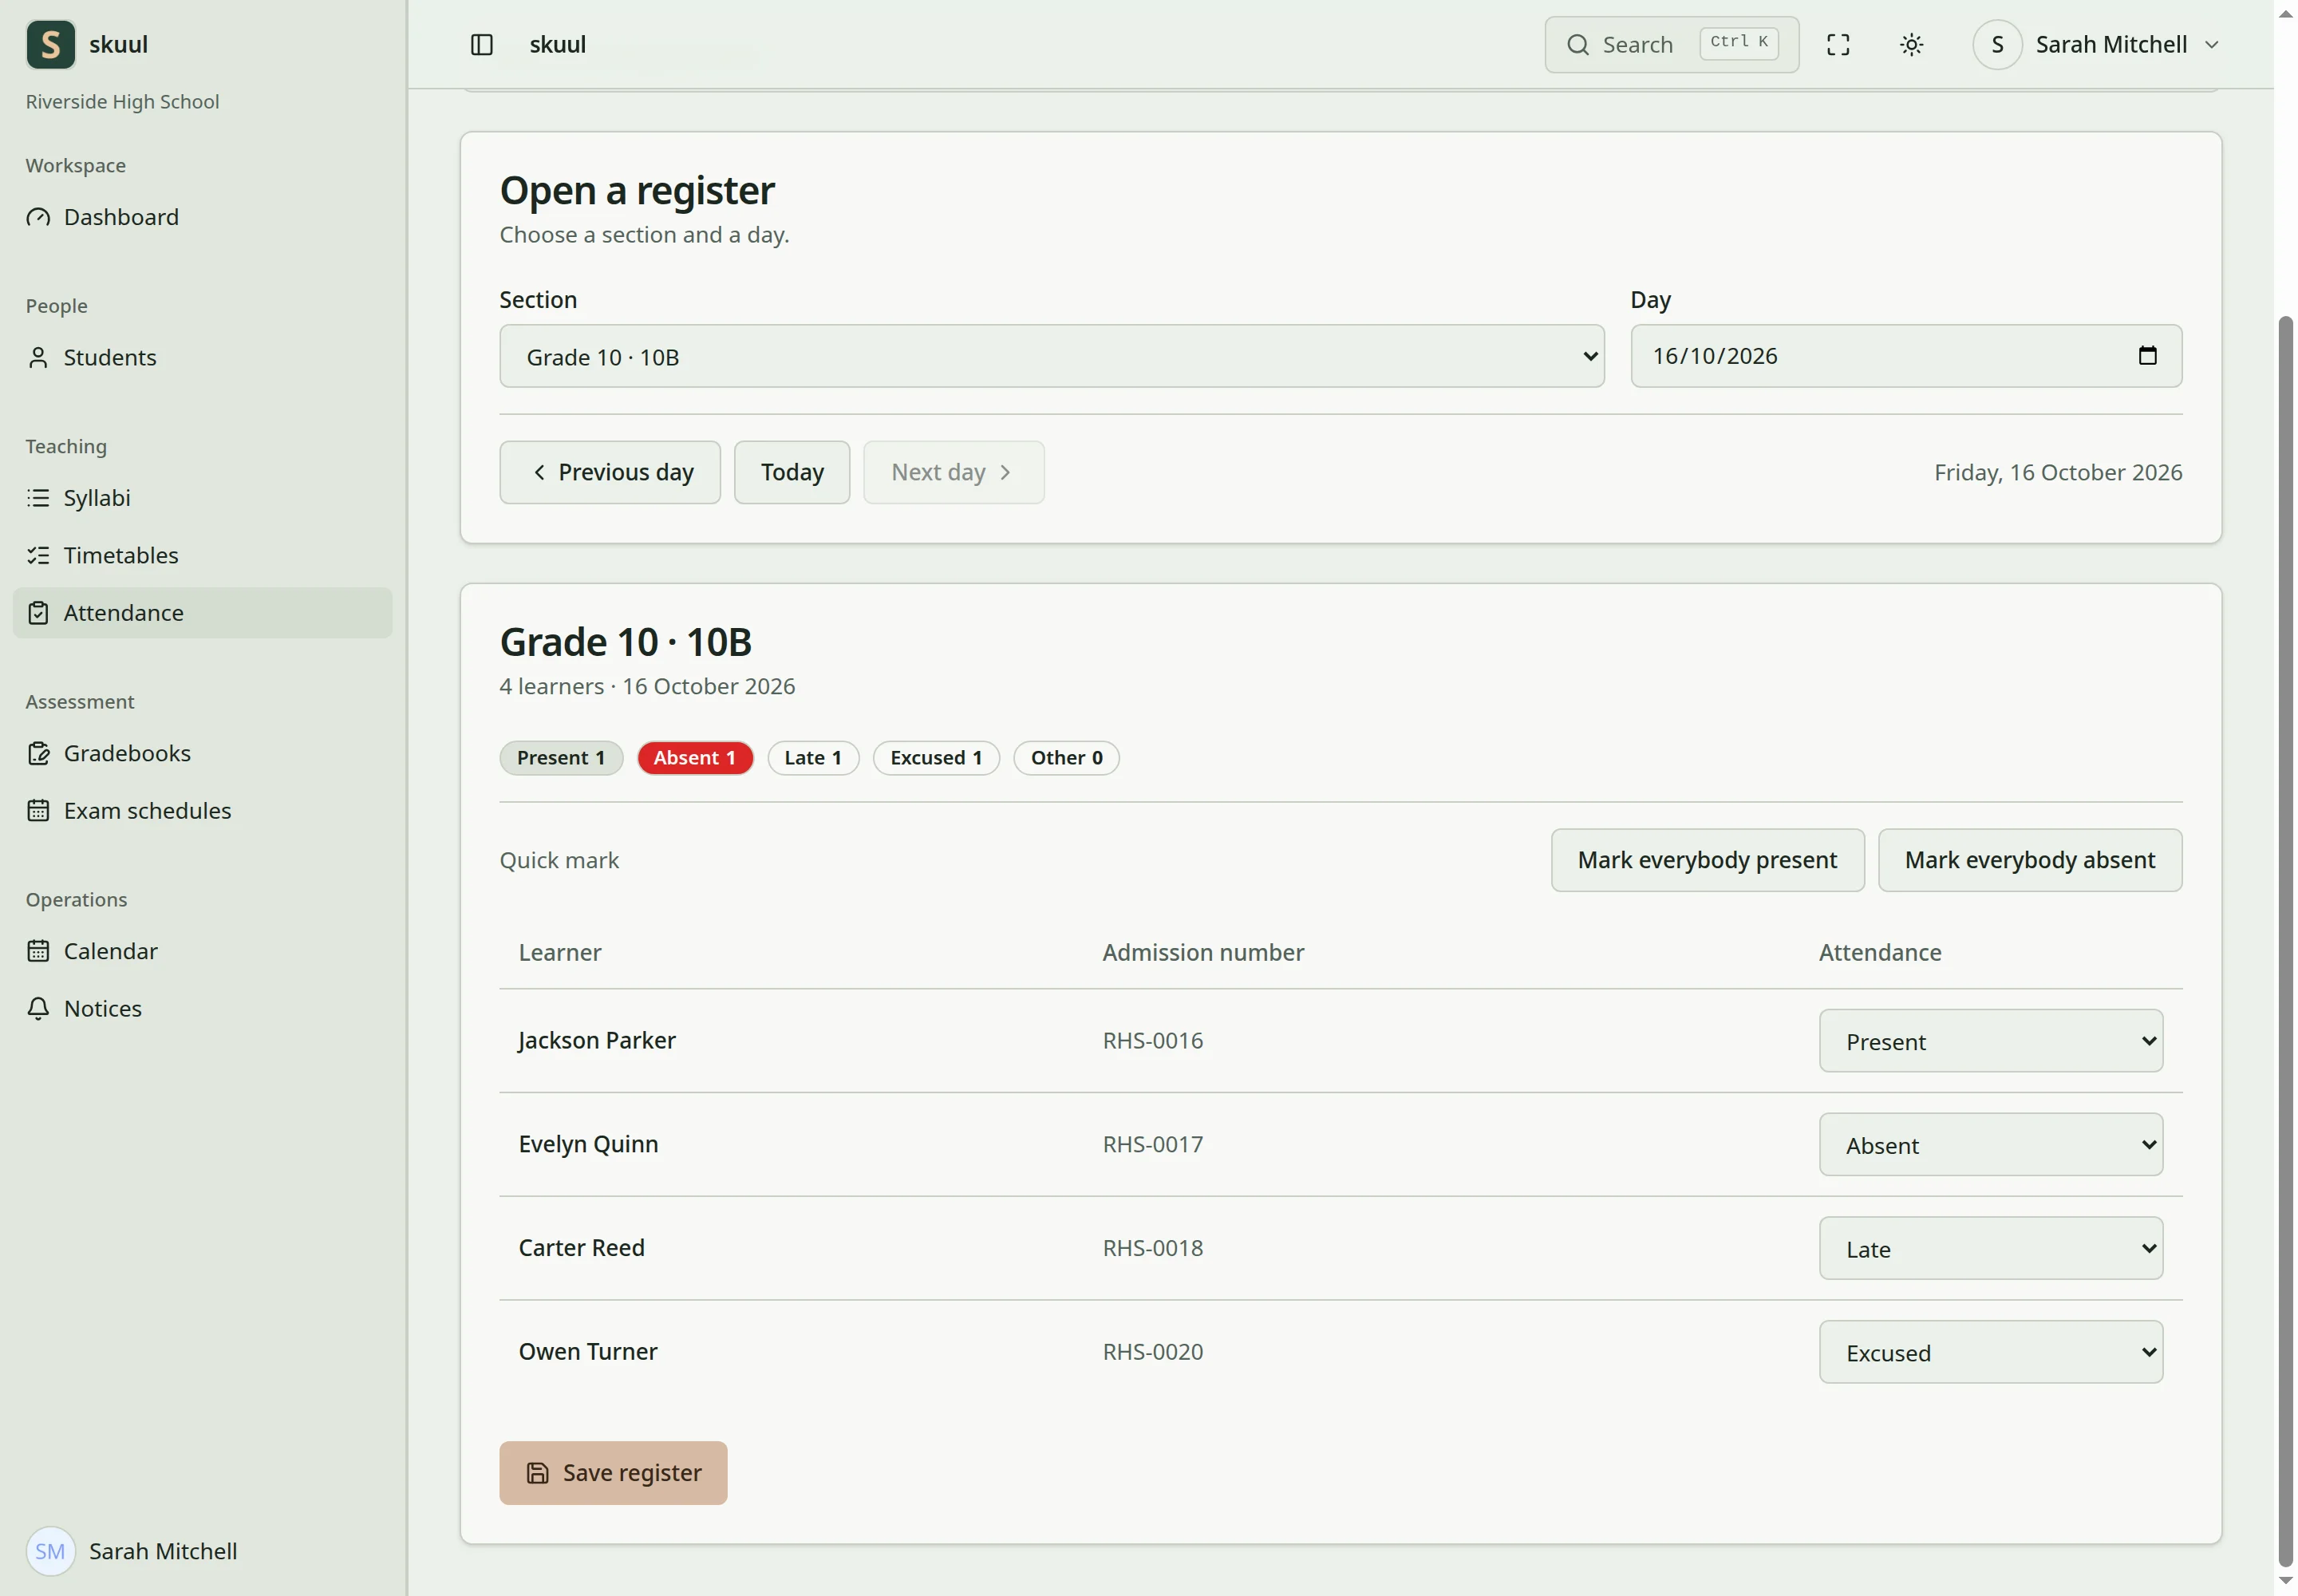Click the Search box
The width and height of the screenshot is (2298, 1596).
tap(1671, 44)
